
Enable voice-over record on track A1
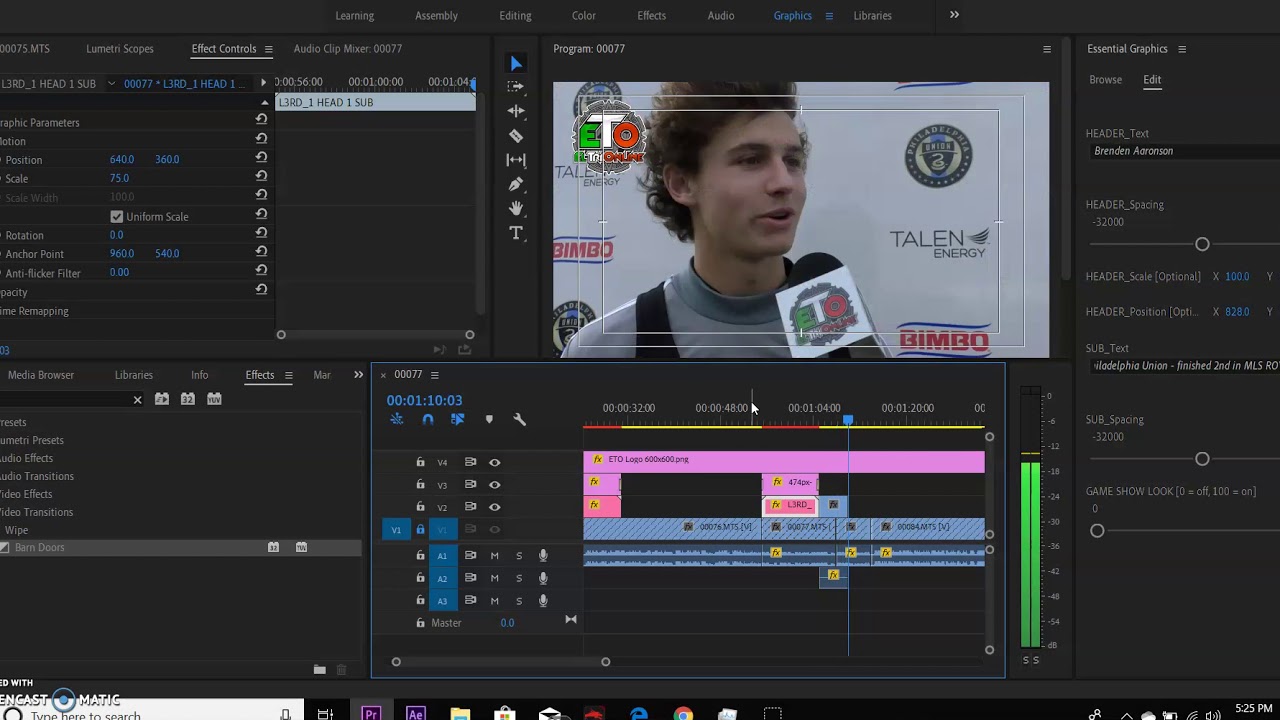click(543, 555)
